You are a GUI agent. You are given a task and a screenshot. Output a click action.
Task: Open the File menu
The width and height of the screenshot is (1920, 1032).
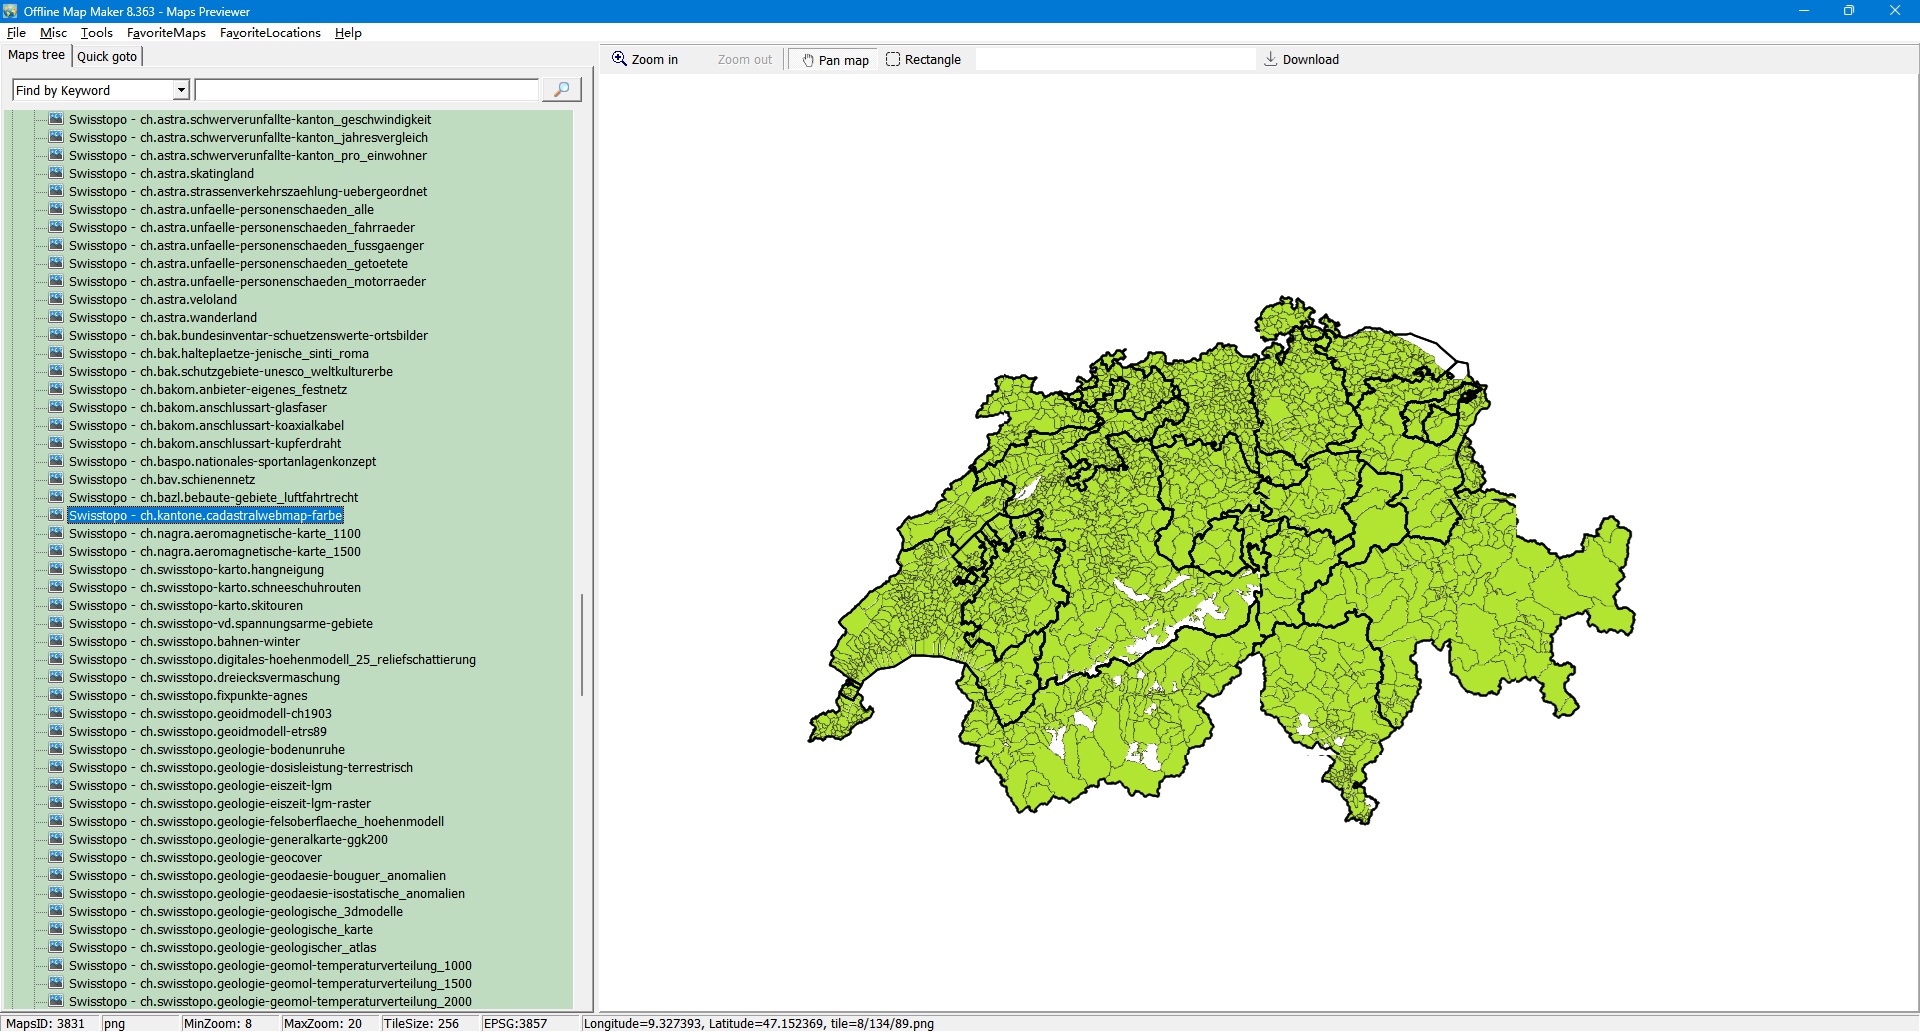point(16,33)
